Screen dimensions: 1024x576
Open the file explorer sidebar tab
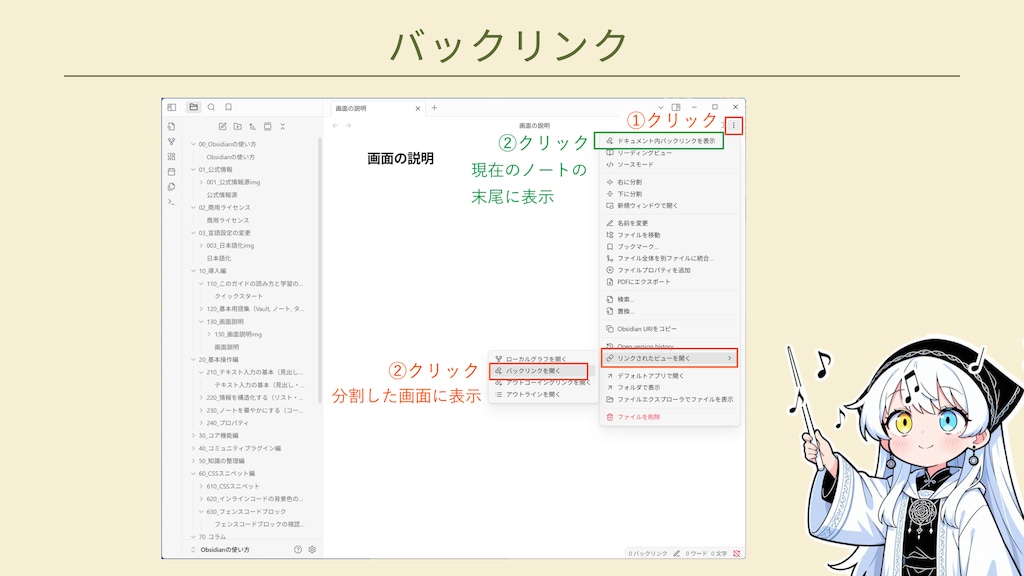[193, 107]
